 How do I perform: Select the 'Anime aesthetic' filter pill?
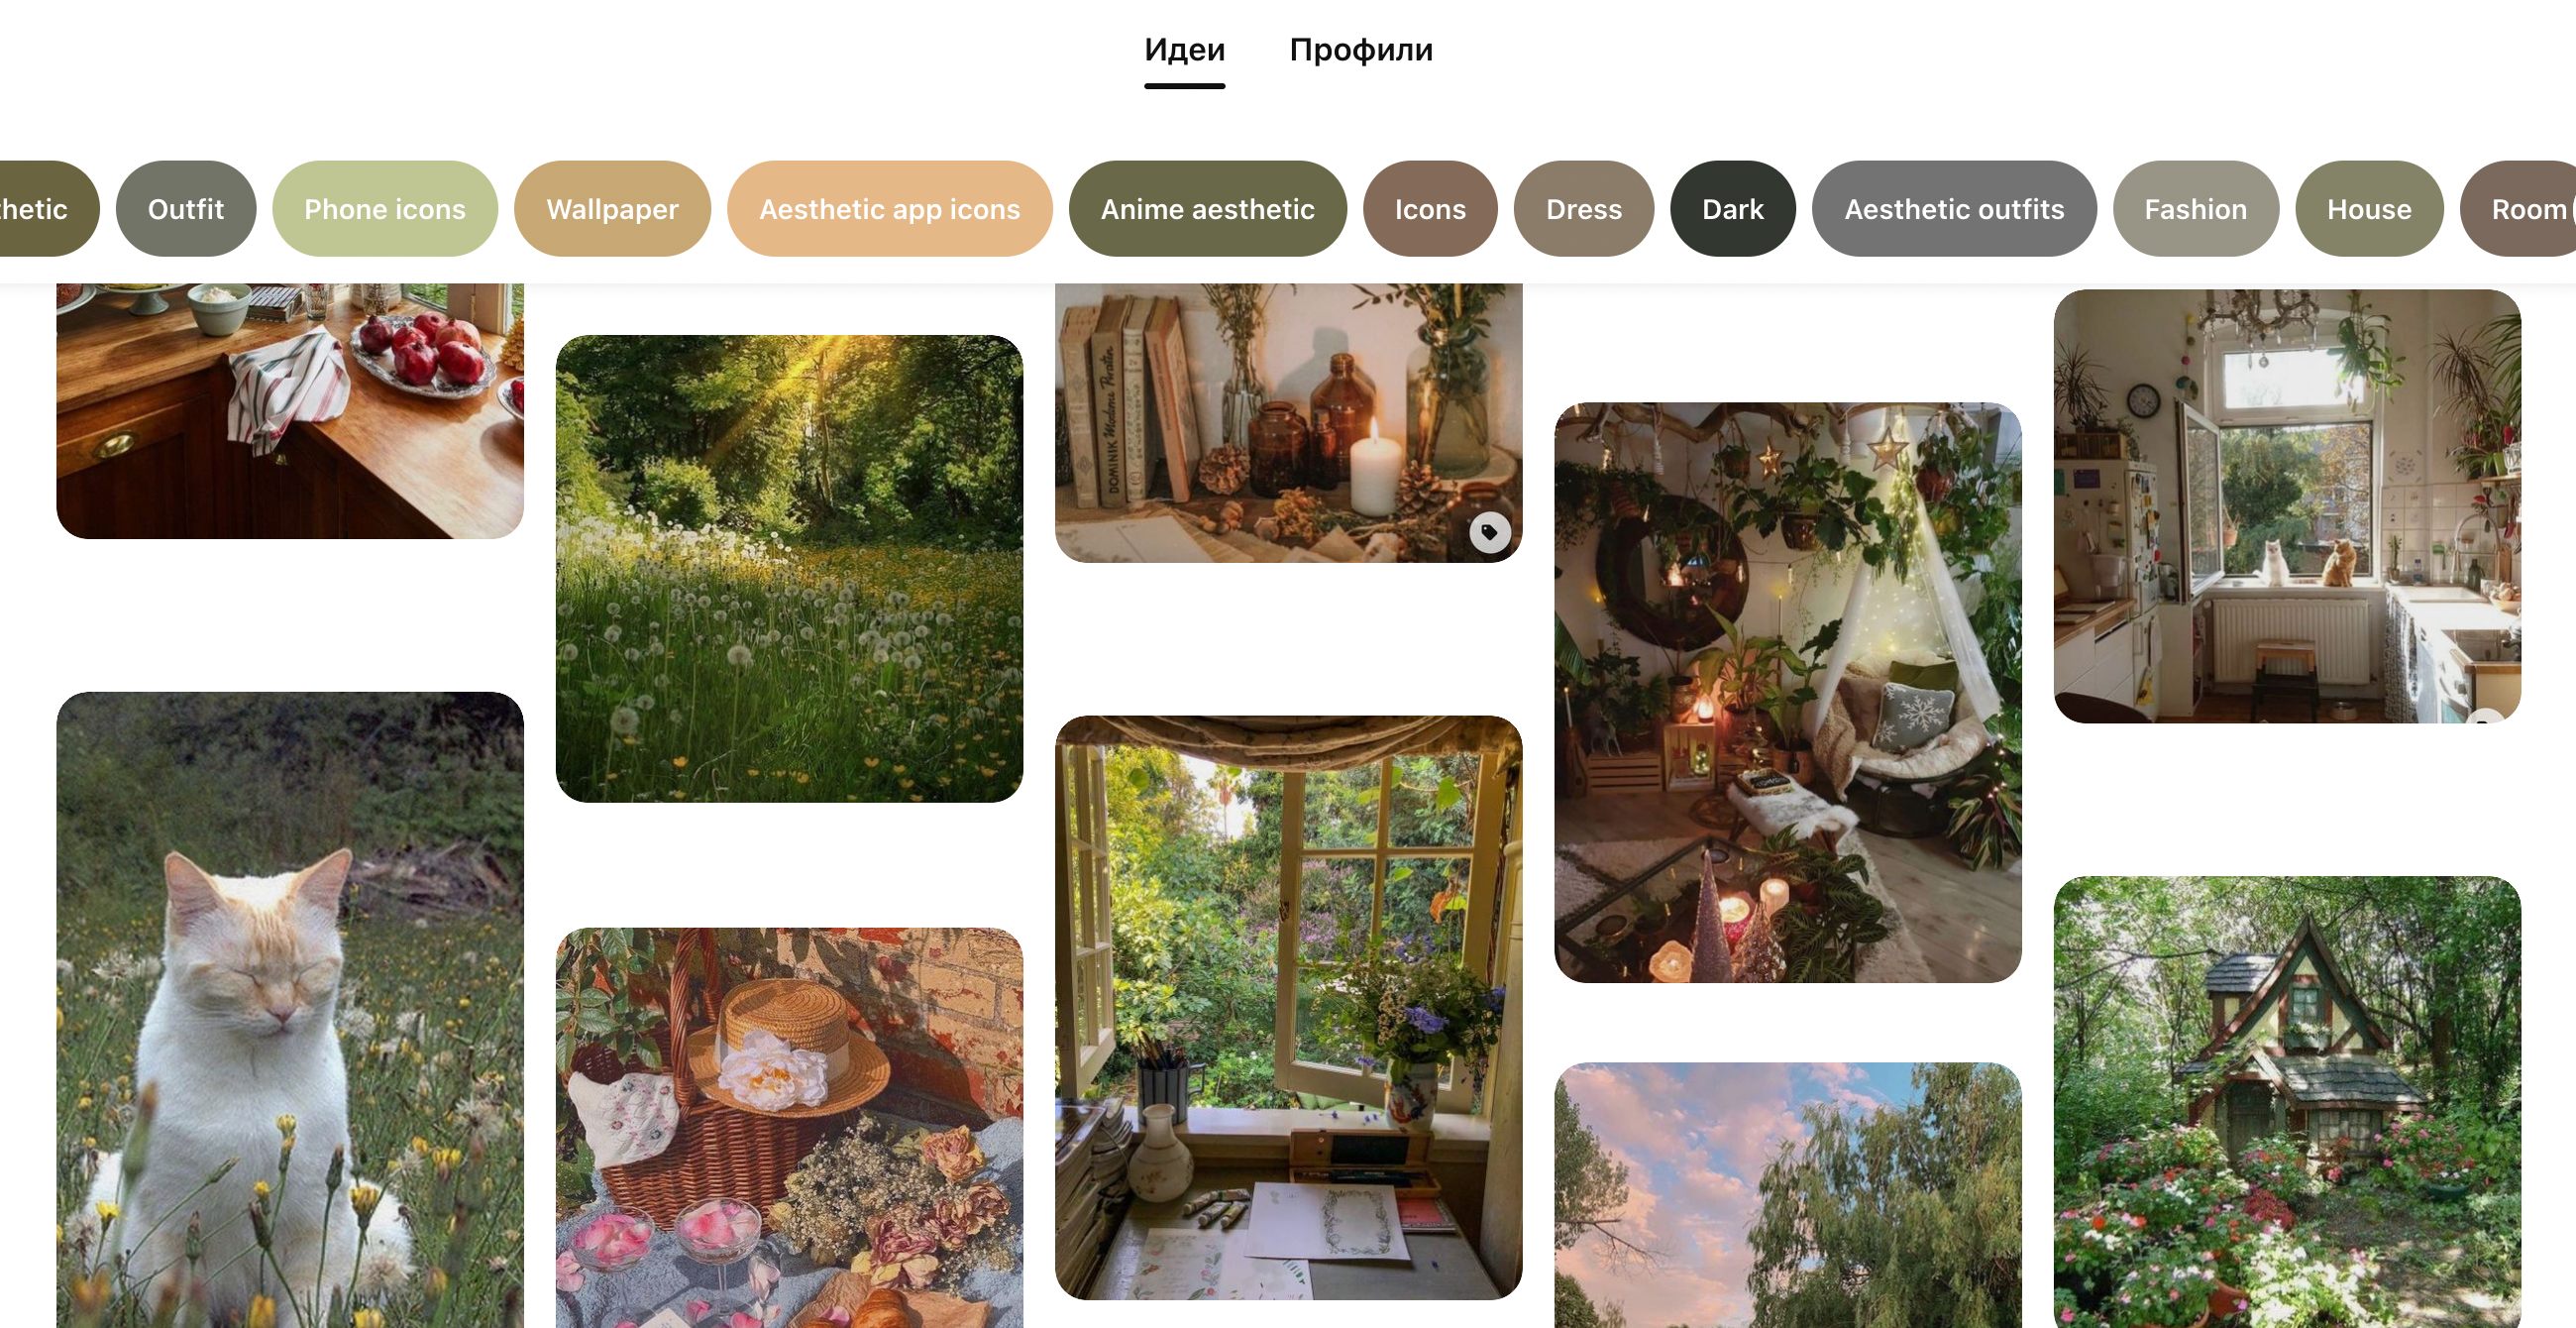[1209, 207]
